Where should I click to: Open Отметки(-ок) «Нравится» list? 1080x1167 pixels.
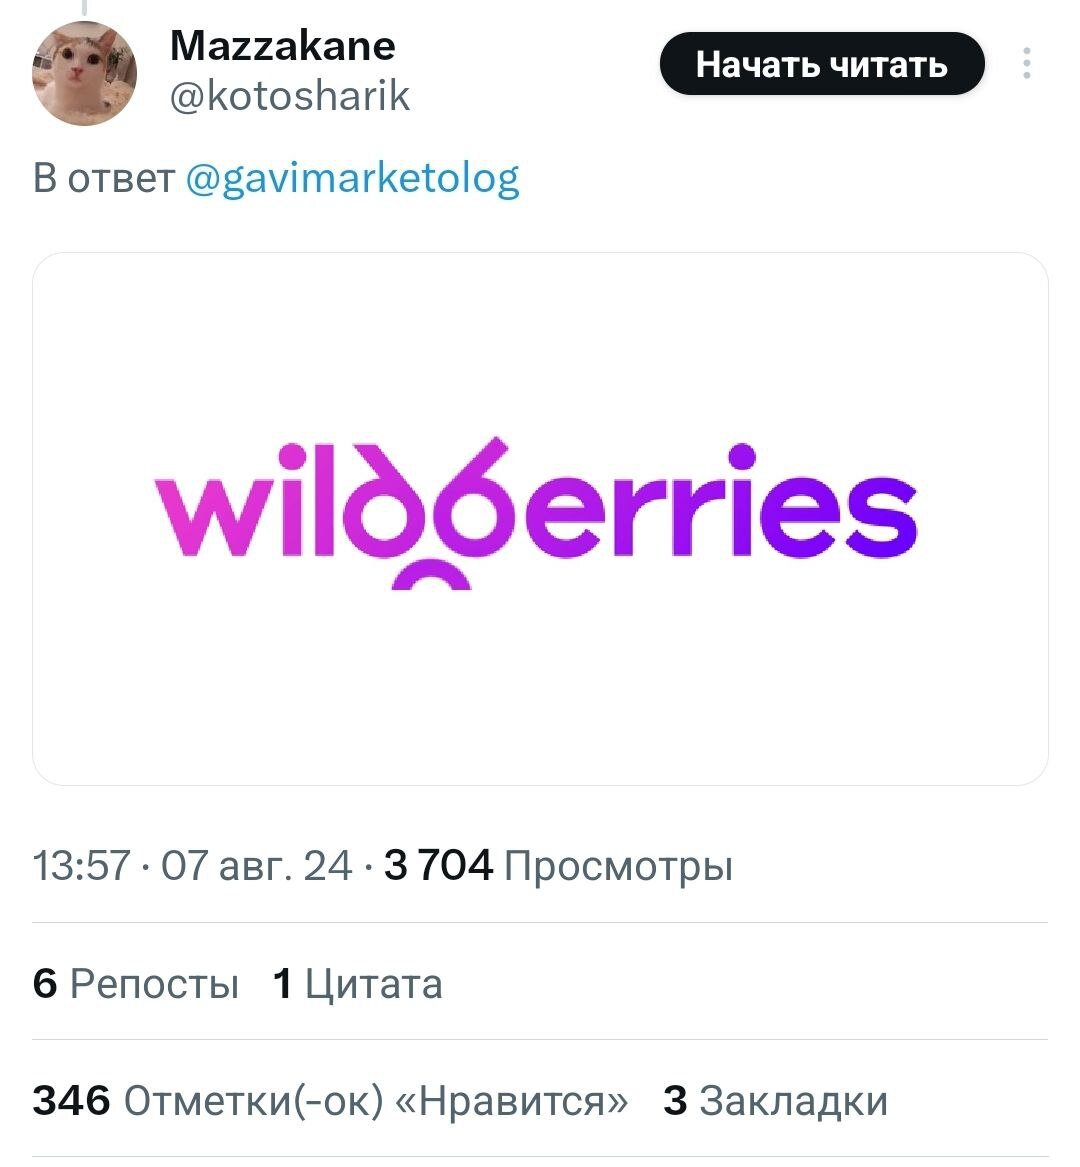[x=376, y=1100]
